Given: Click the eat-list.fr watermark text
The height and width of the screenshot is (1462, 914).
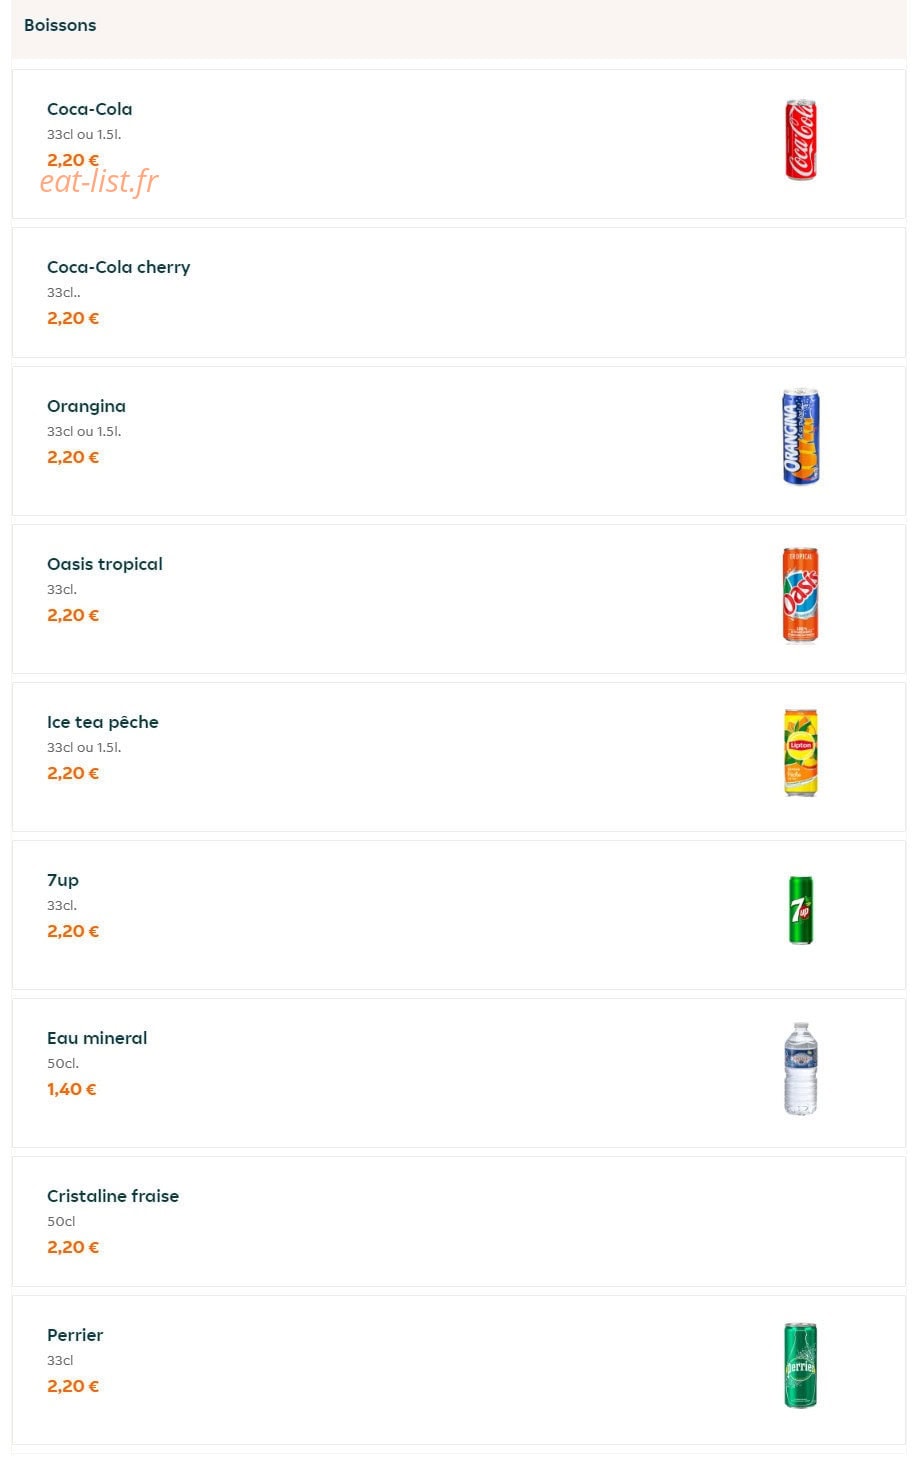Looking at the screenshot, I should (x=99, y=181).
